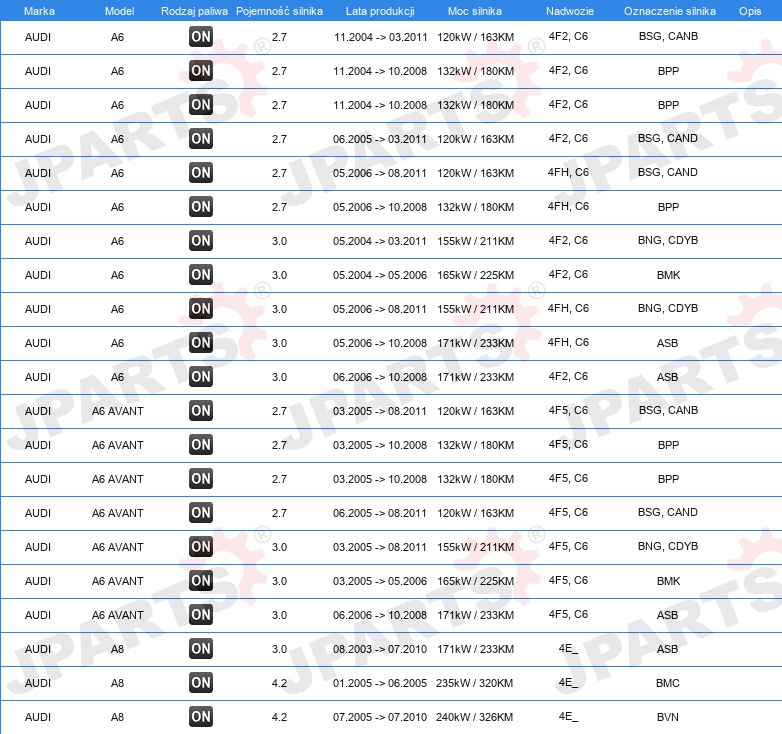The height and width of the screenshot is (734, 782).
Task: Select the BSG, CANB code in the 4F2, C6 row
Action: [x=668, y=36]
